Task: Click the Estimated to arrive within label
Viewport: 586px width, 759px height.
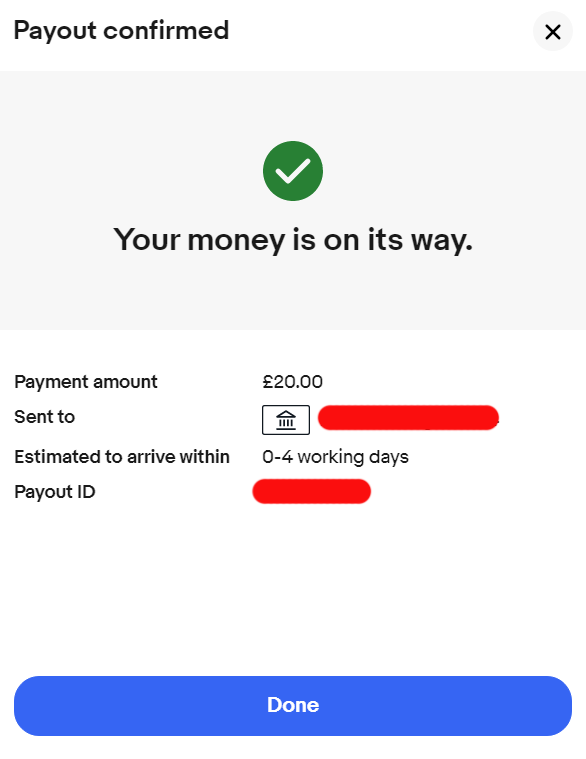Action: [122, 456]
